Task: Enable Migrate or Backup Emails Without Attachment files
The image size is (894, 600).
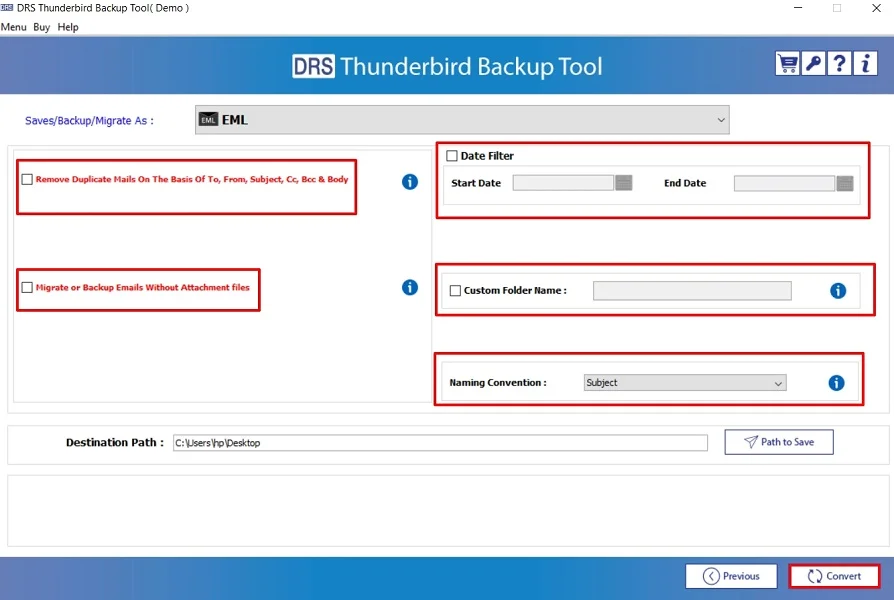Action: pos(26,287)
